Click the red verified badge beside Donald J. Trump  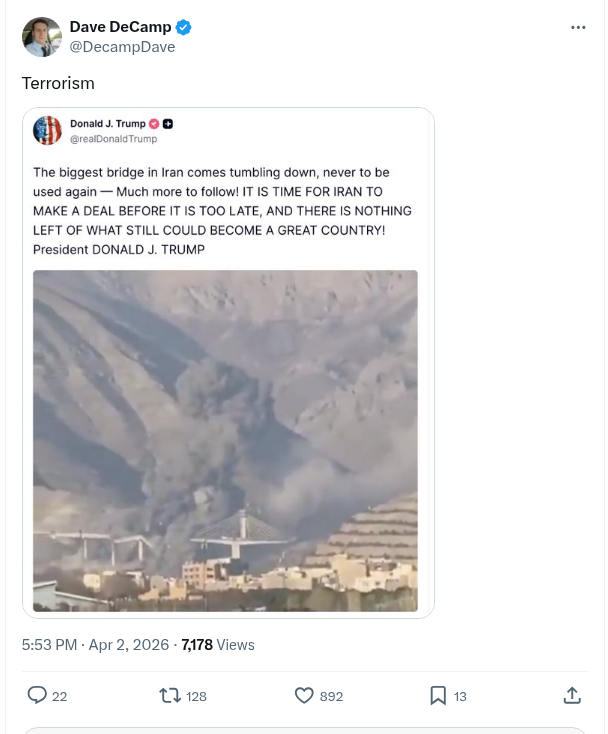pyautogui.click(x=154, y=123)
